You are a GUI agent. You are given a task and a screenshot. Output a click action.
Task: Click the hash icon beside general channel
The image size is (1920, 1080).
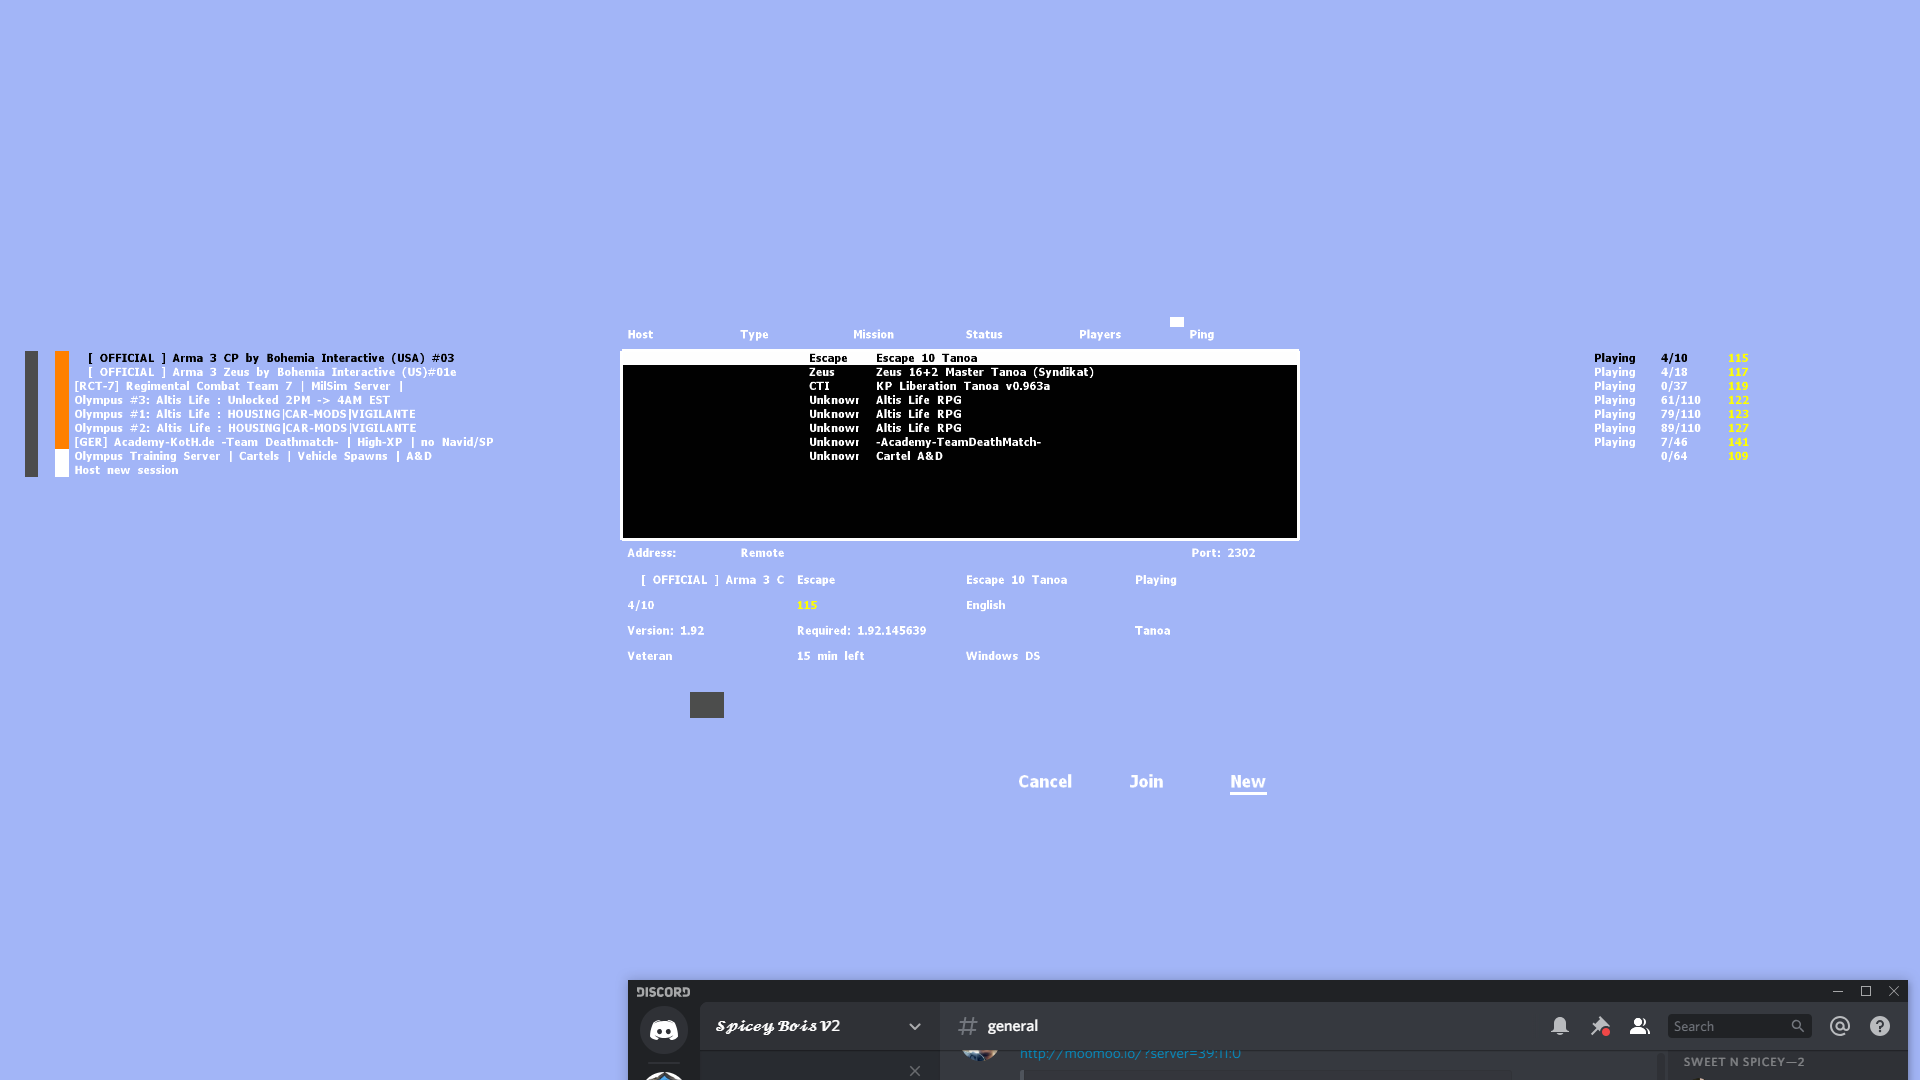pos(967,1026)
